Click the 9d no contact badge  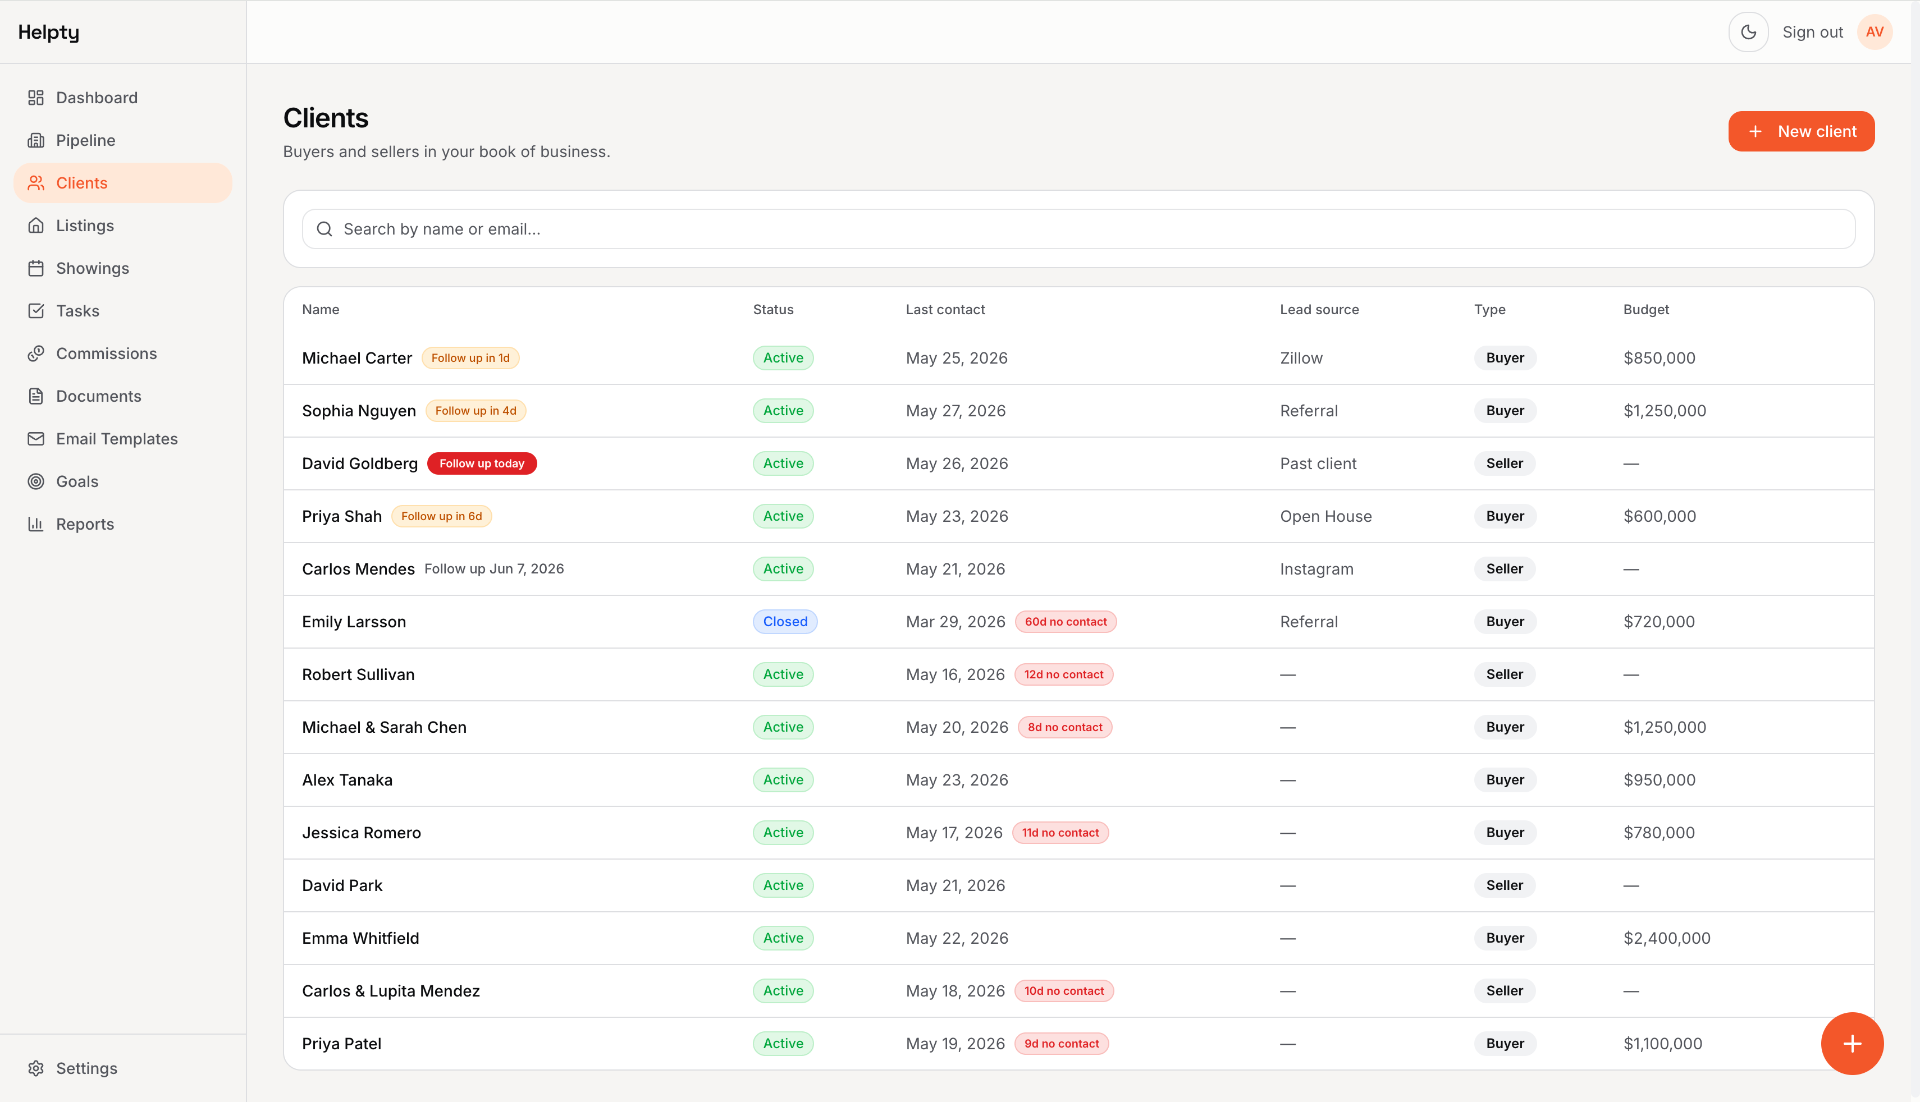(x=1061, y=1044)
